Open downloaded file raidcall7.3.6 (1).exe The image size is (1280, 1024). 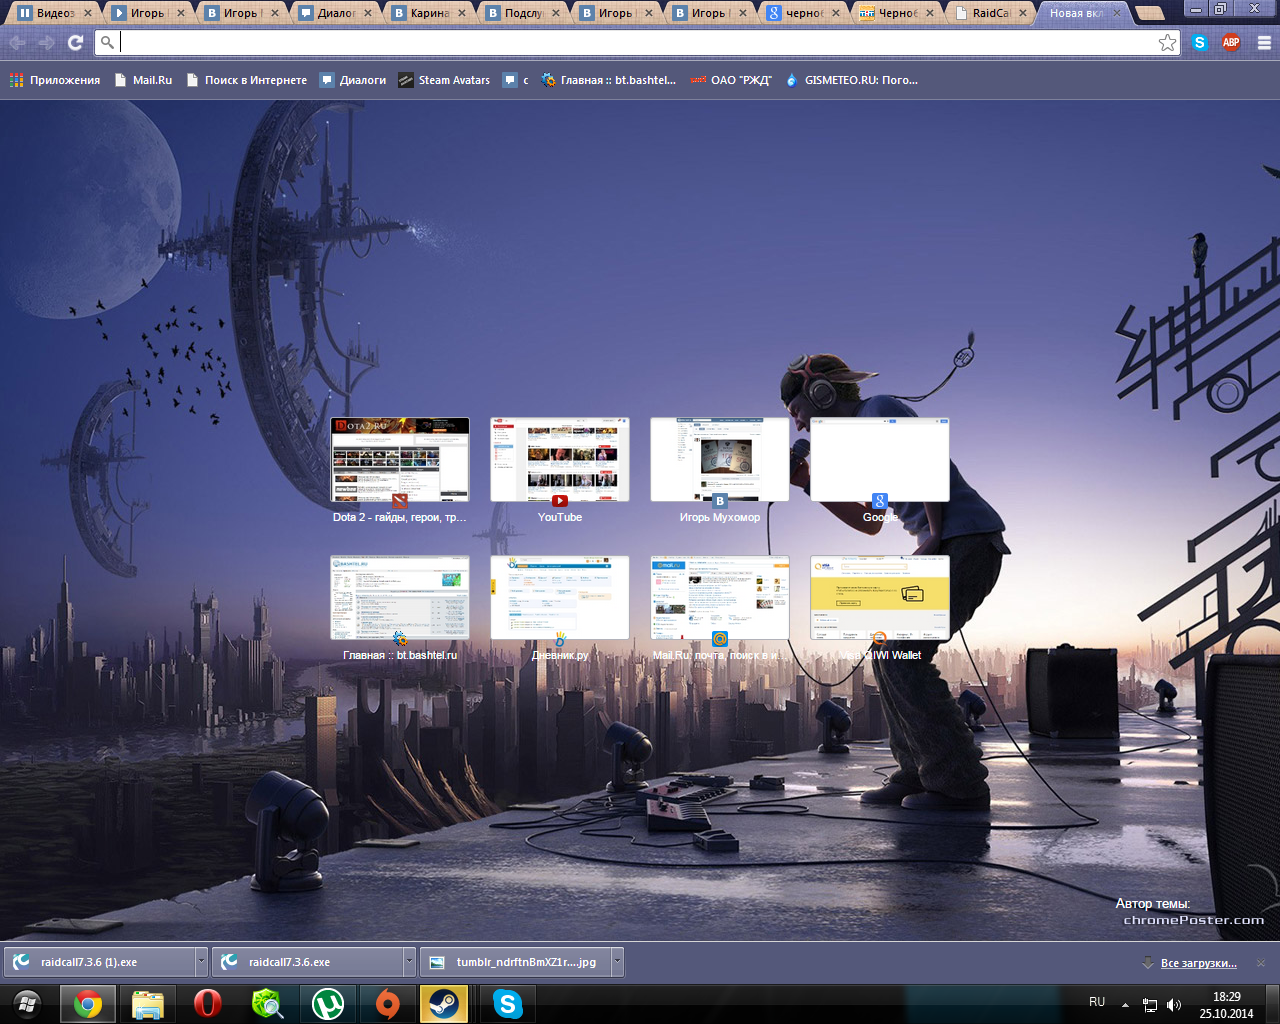(x=100, y=962)
